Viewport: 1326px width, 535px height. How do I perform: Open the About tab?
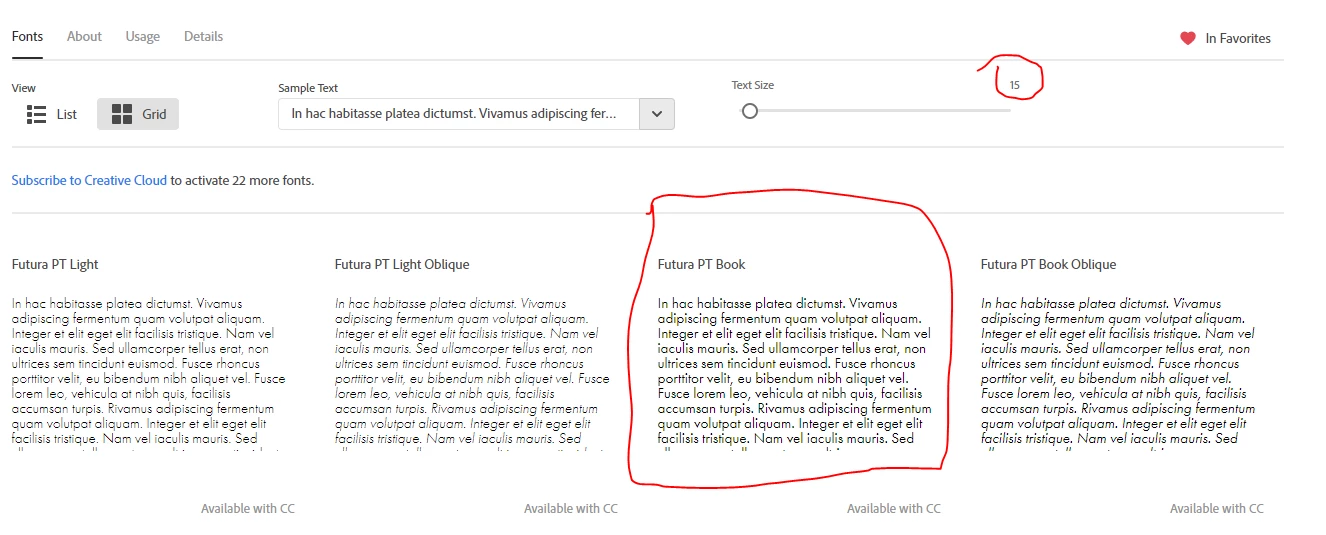tap(84, 36)
